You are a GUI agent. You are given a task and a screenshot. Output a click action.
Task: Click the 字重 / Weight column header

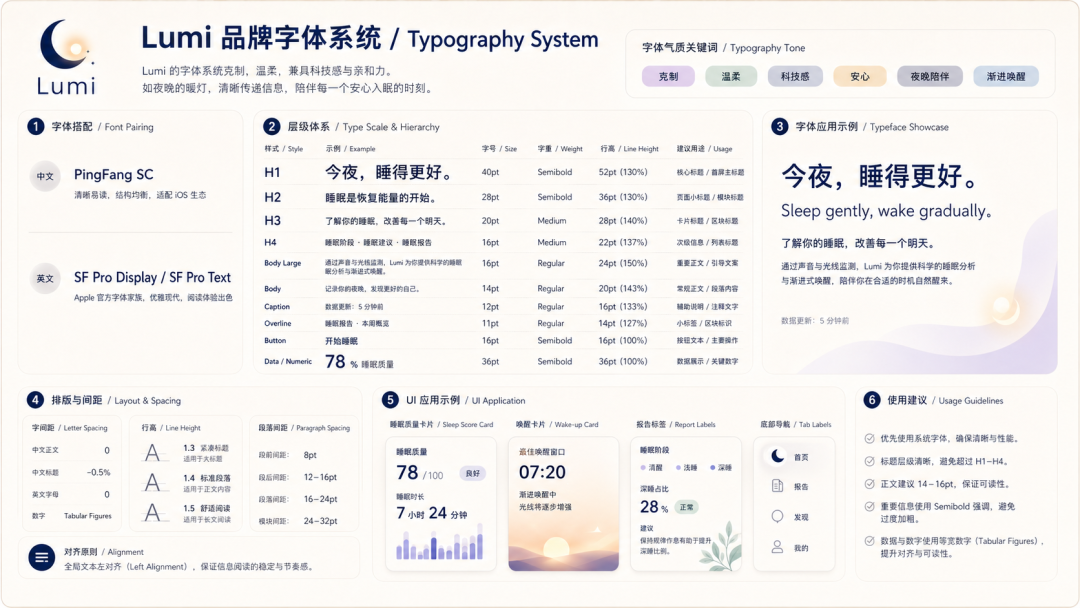point(560,149)
